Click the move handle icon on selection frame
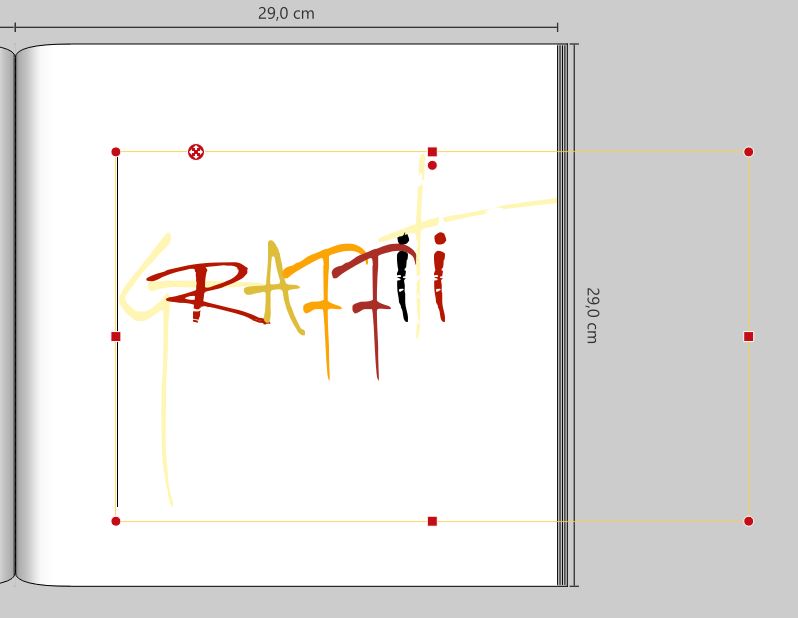798x618 pixels. [x=196, y=152]
